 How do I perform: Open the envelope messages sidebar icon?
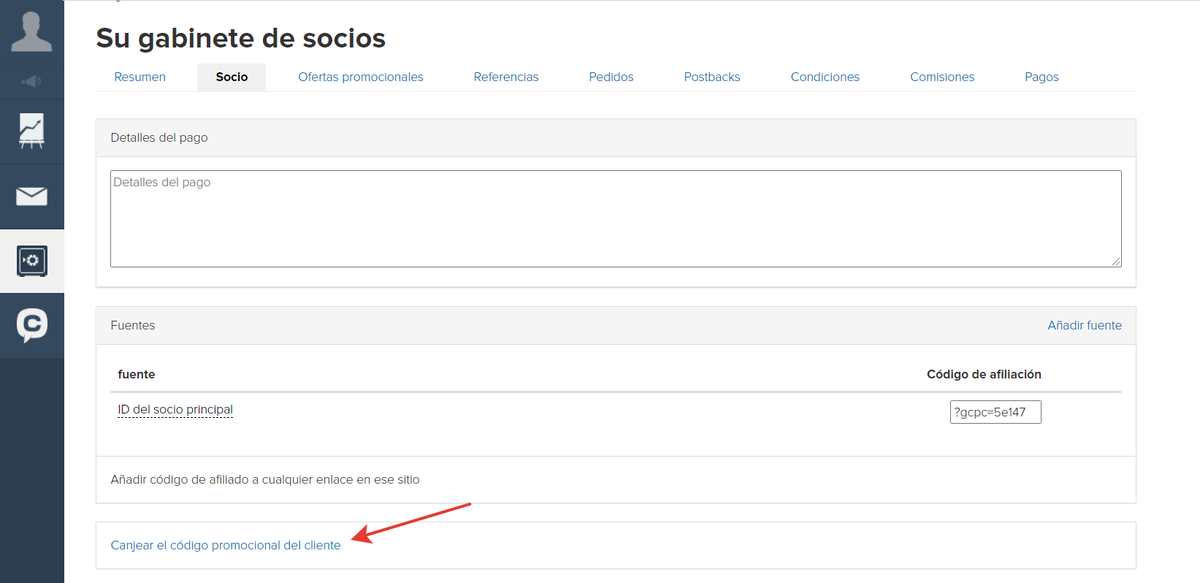32,196
